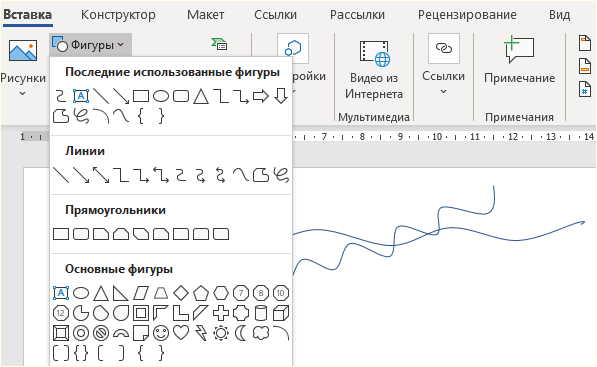This screenshot has height=367, width=597.
Task: Select the hexagon in Основные фигуры
Action: [221, 293]
